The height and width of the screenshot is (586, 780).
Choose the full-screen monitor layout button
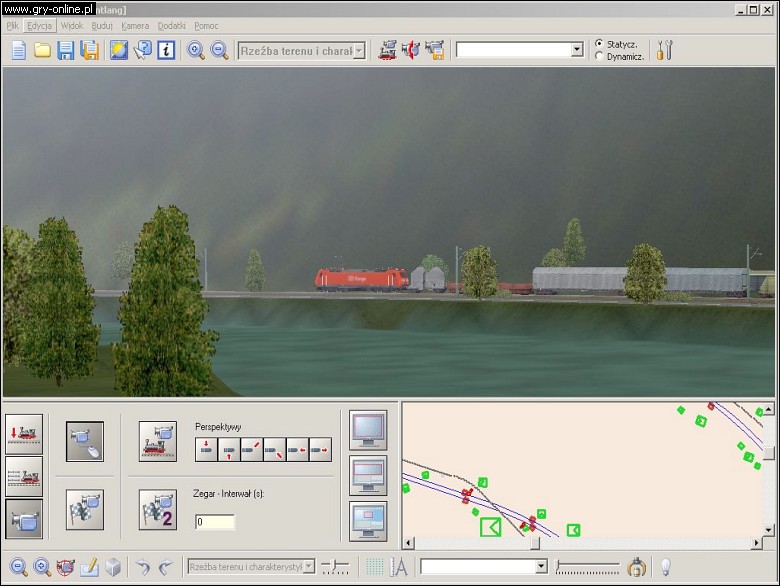(x=368, y=430)
